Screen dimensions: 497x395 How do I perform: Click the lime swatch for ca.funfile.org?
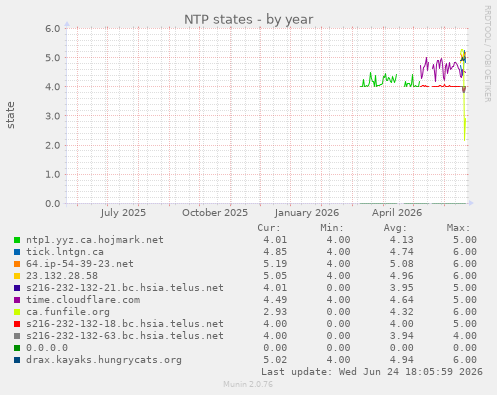tap(17, 312)
